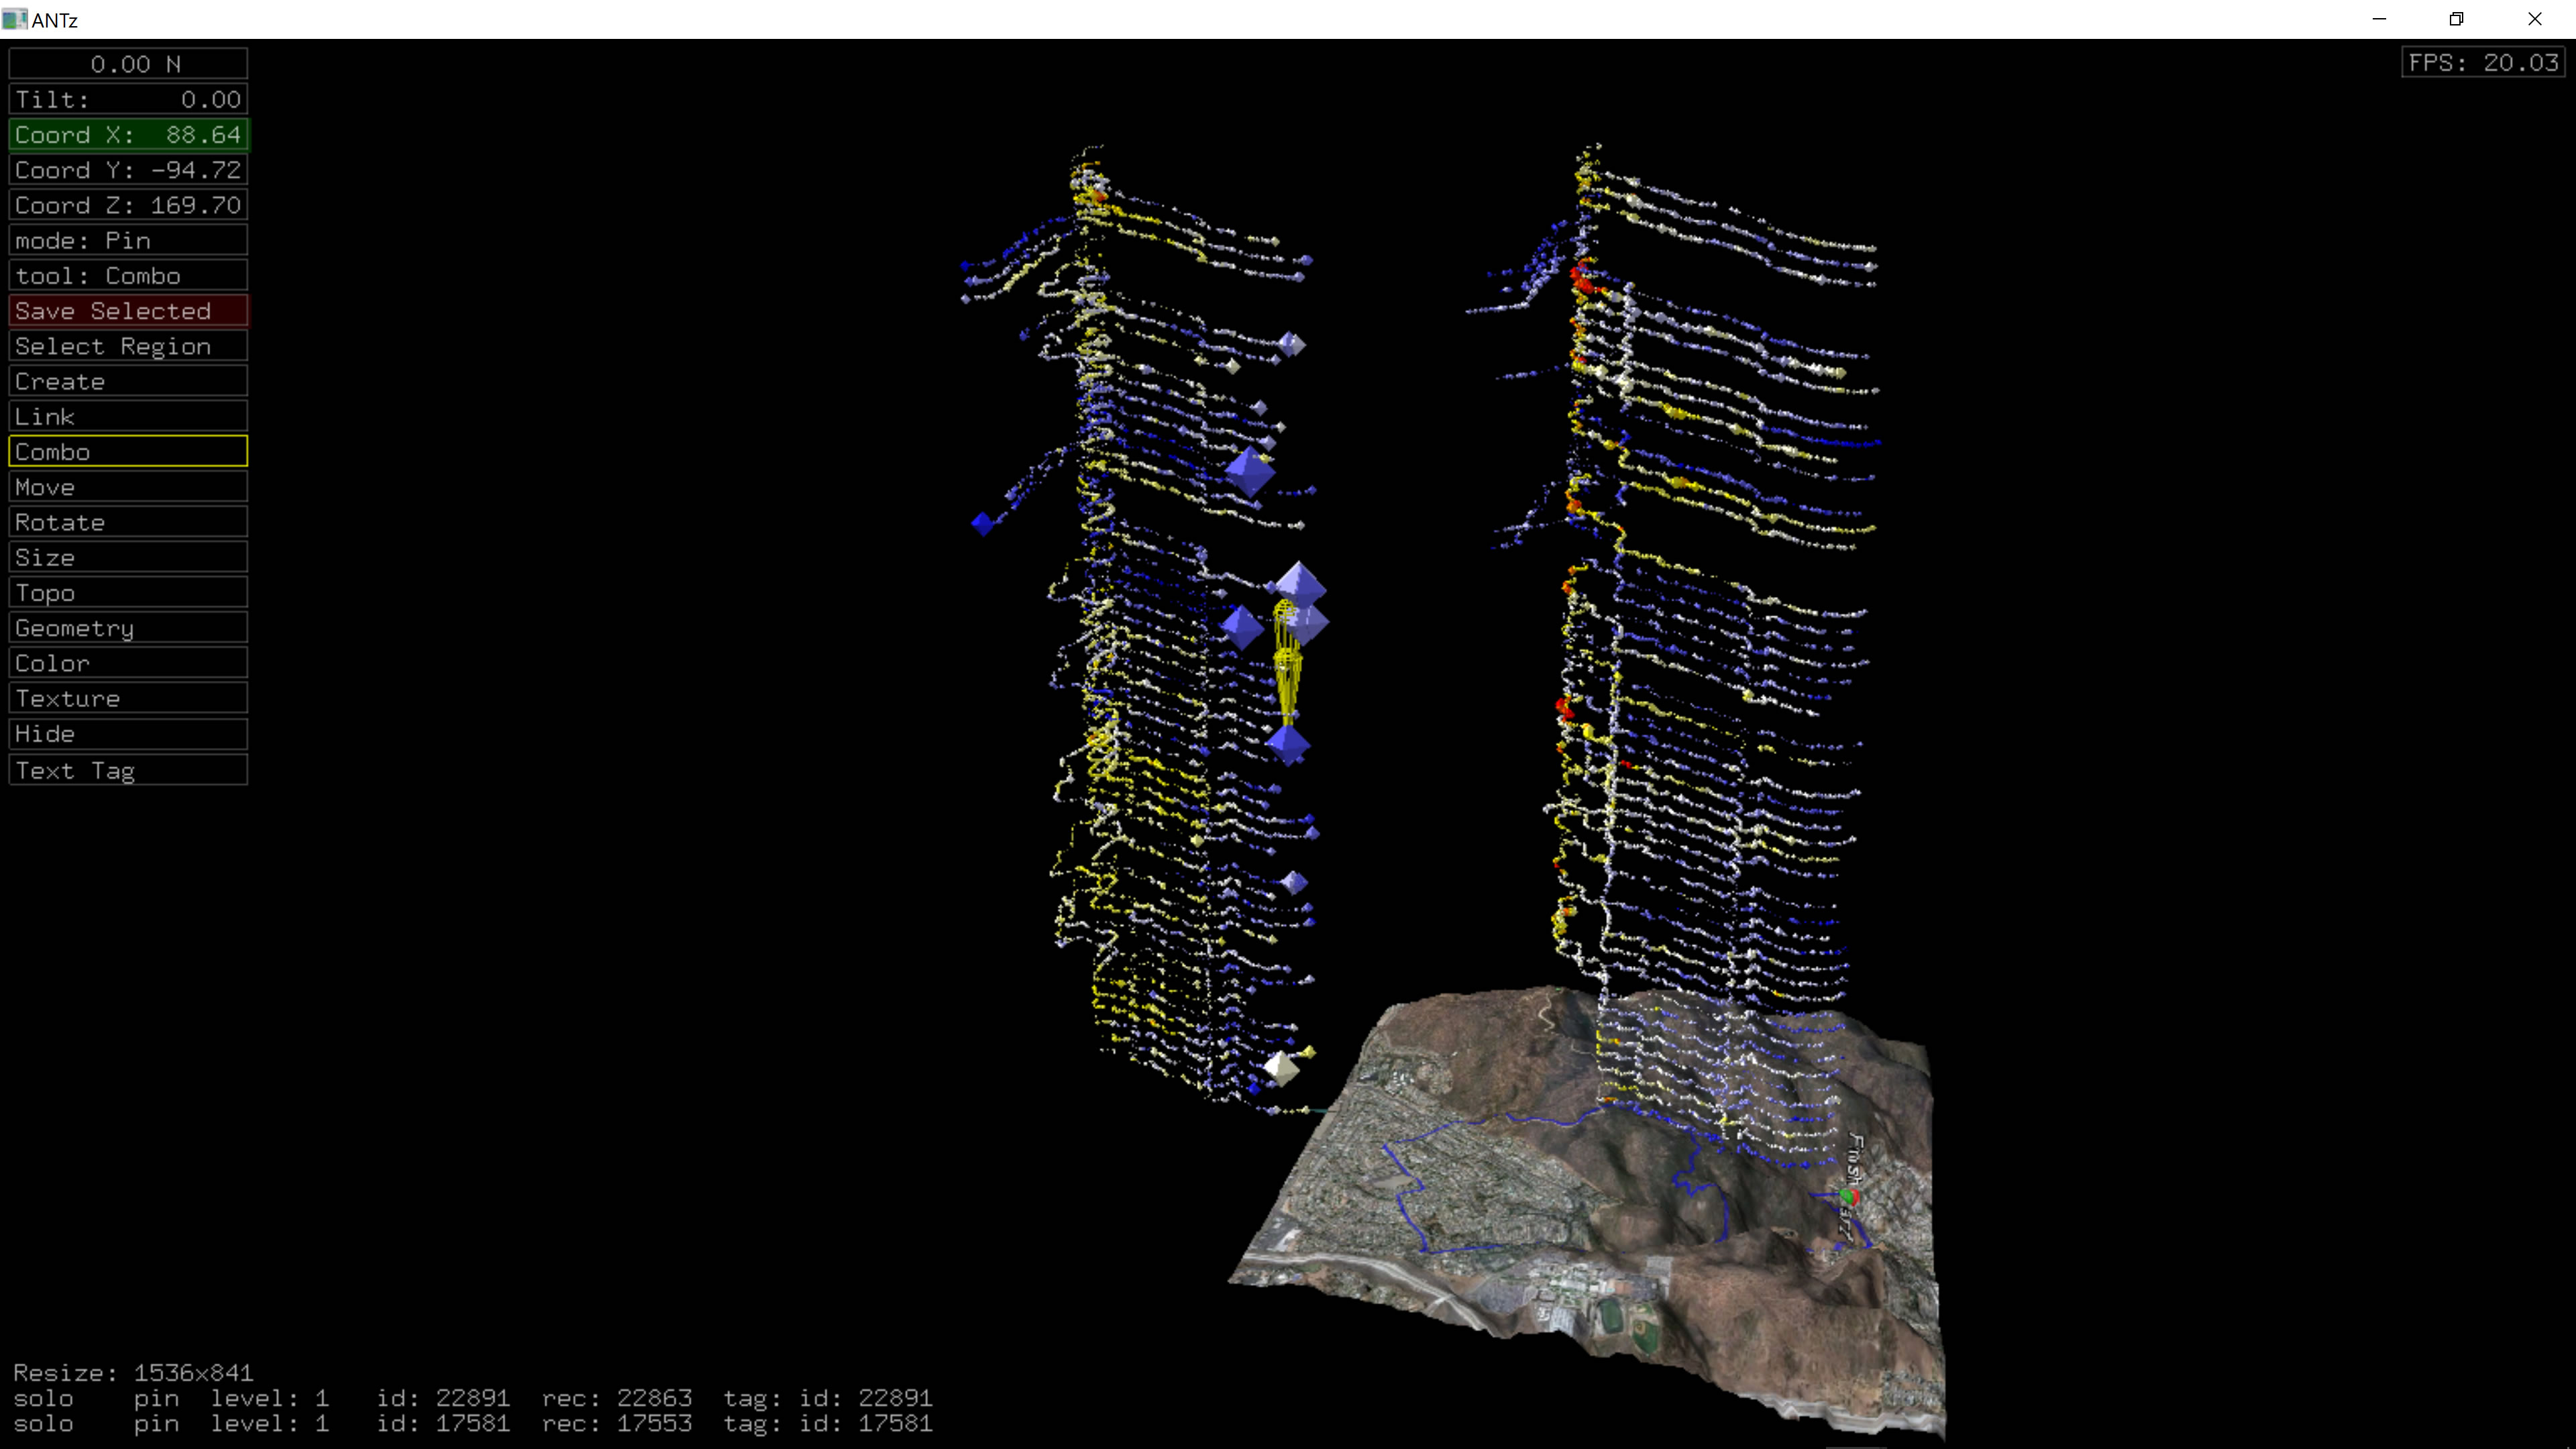Choose the Link tool
The image size is (2576, 1449).
[x=128, y=417]
